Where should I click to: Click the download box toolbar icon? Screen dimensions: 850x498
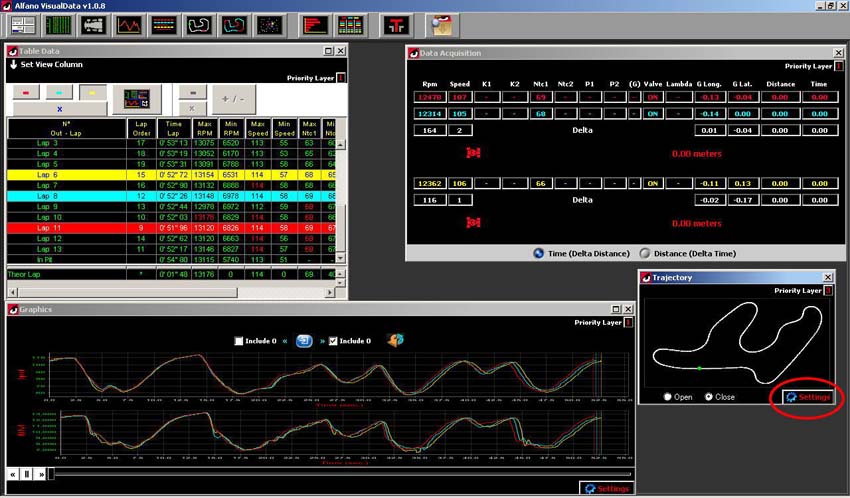coord(442,25)
